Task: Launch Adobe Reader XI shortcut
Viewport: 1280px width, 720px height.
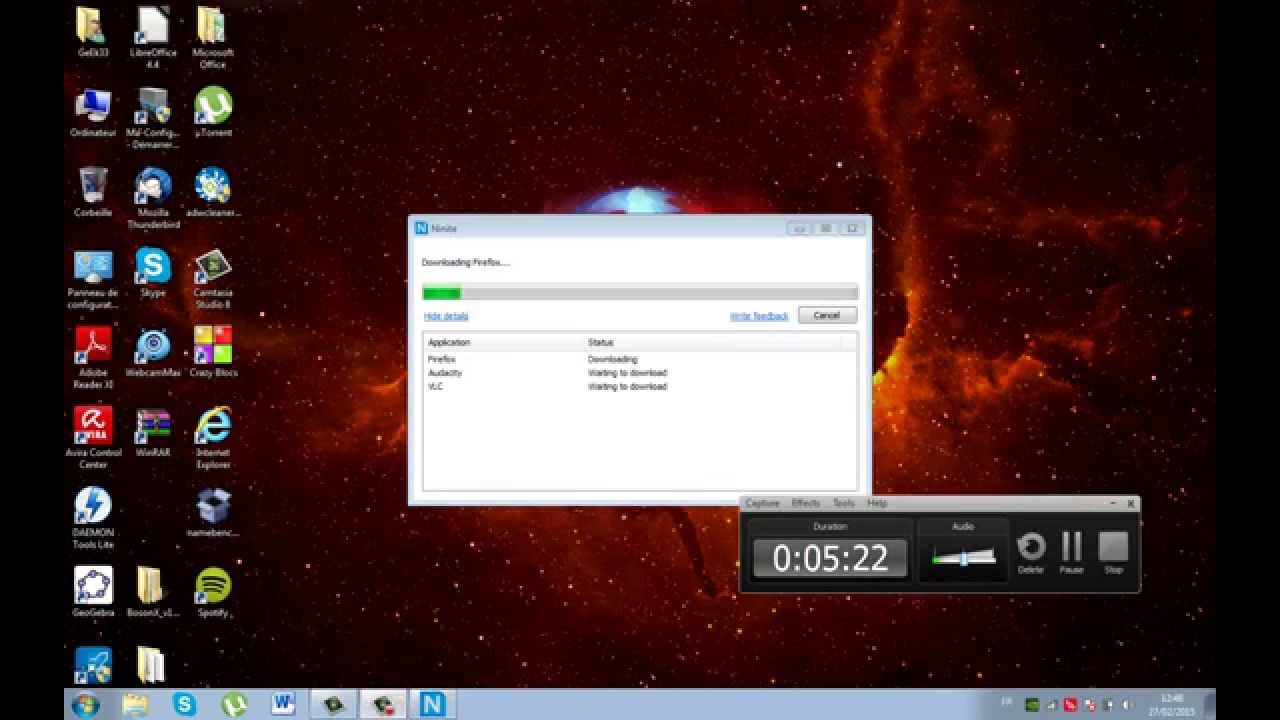Action: coord(93,358)
